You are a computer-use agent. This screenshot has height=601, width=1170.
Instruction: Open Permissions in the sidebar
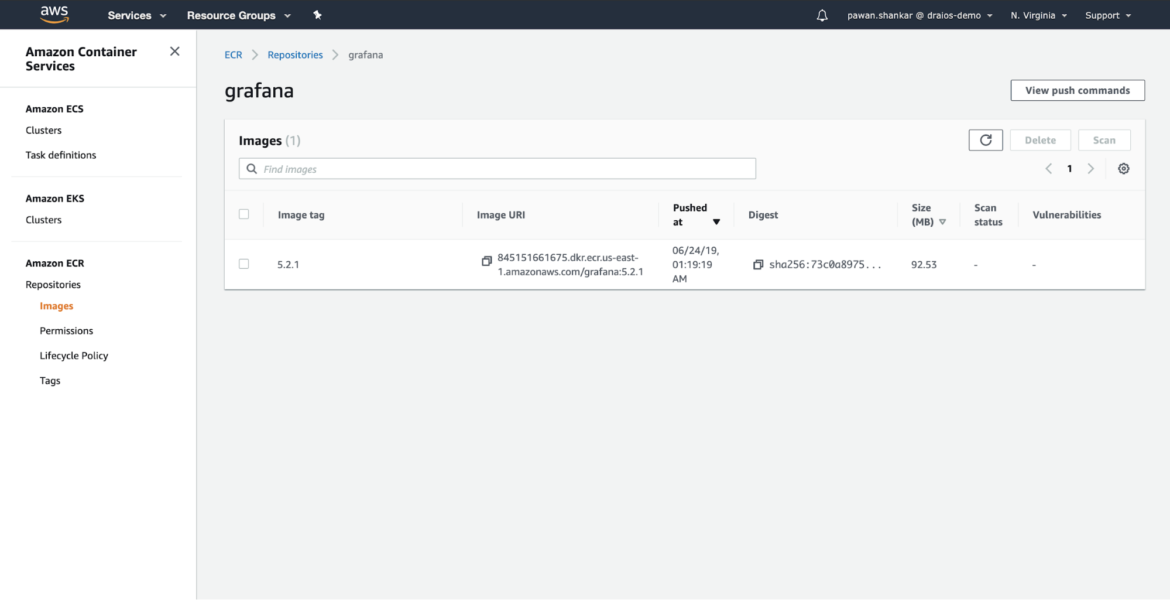(66, 331)
